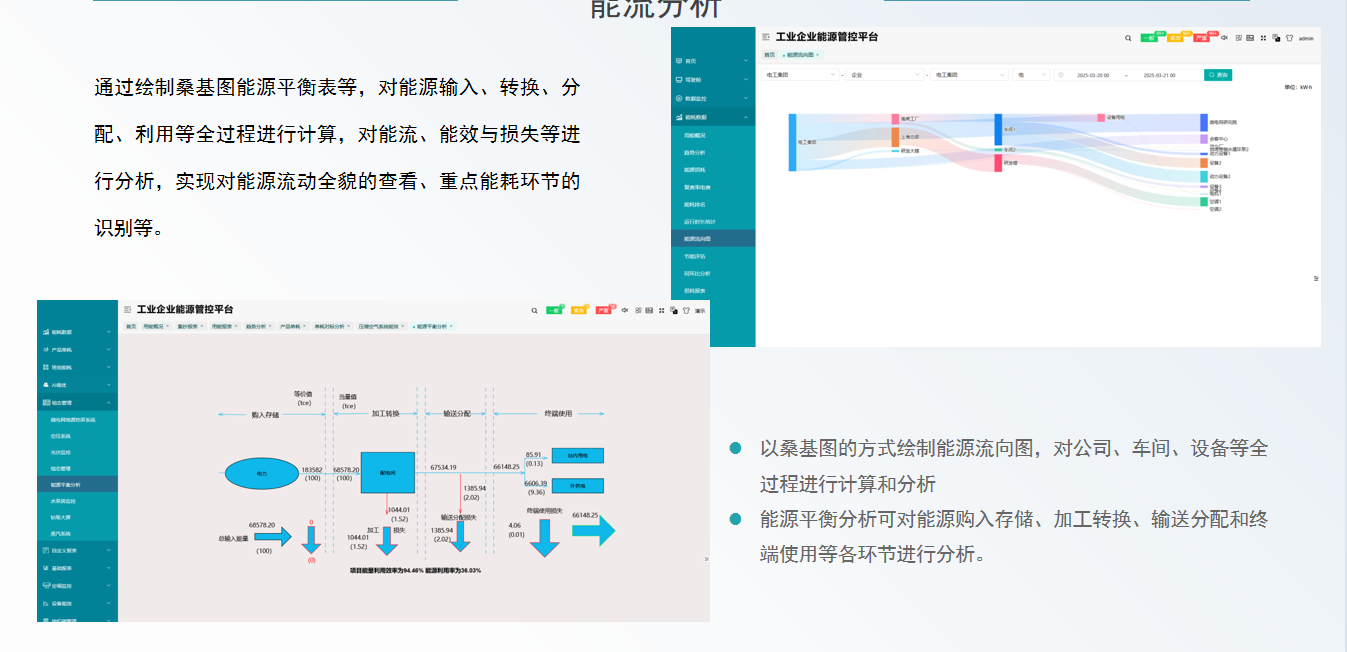Click the search icon in the Sankey platform header
The width and height of the screenshot is (1347, 652).
click(1128, 38)
